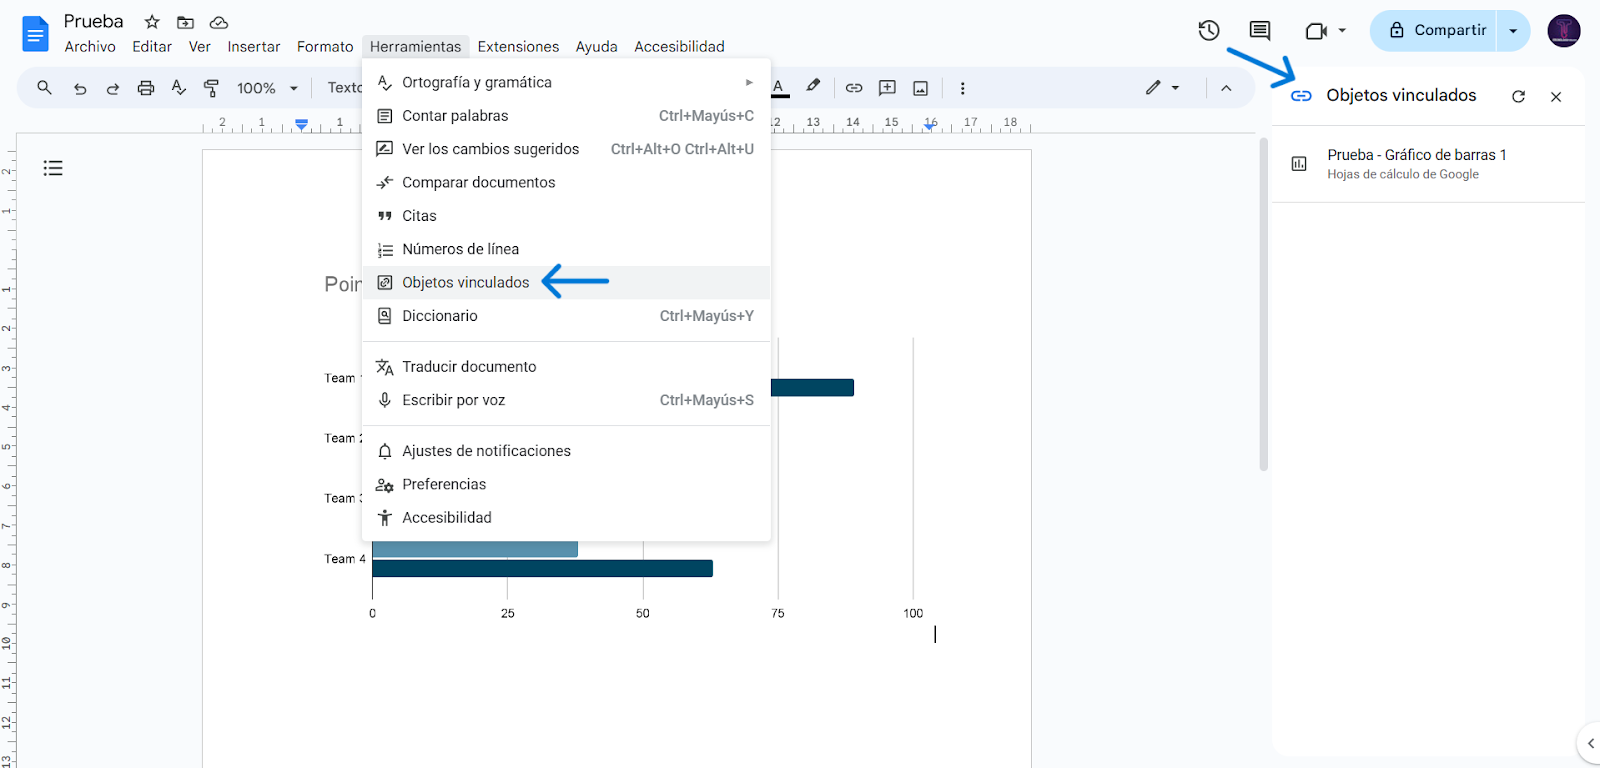Print the document

pos(146,88)
